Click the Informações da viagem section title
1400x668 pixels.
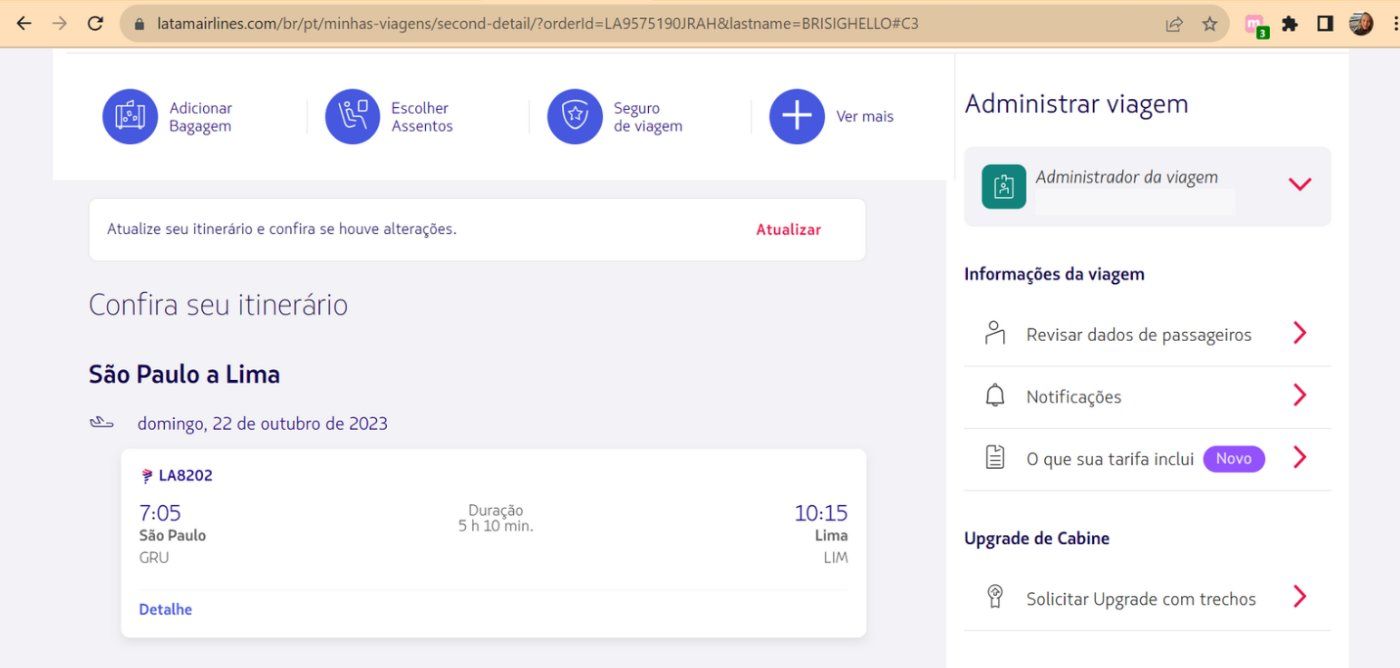[1054, 274]
